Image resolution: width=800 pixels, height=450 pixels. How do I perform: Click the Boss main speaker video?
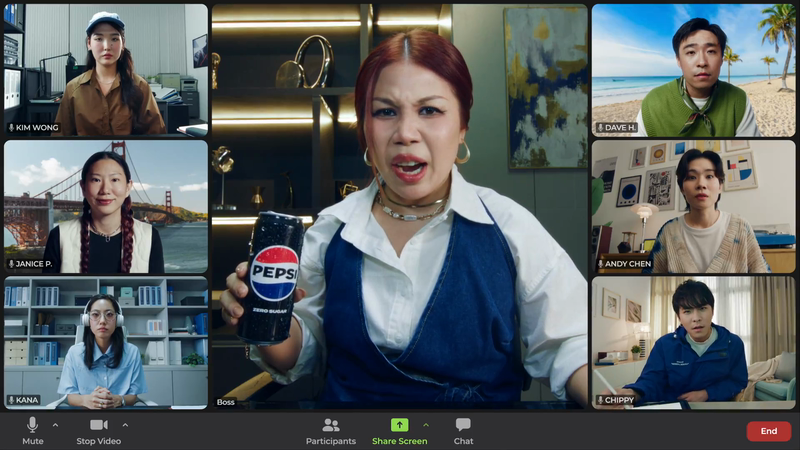[399, 207]
